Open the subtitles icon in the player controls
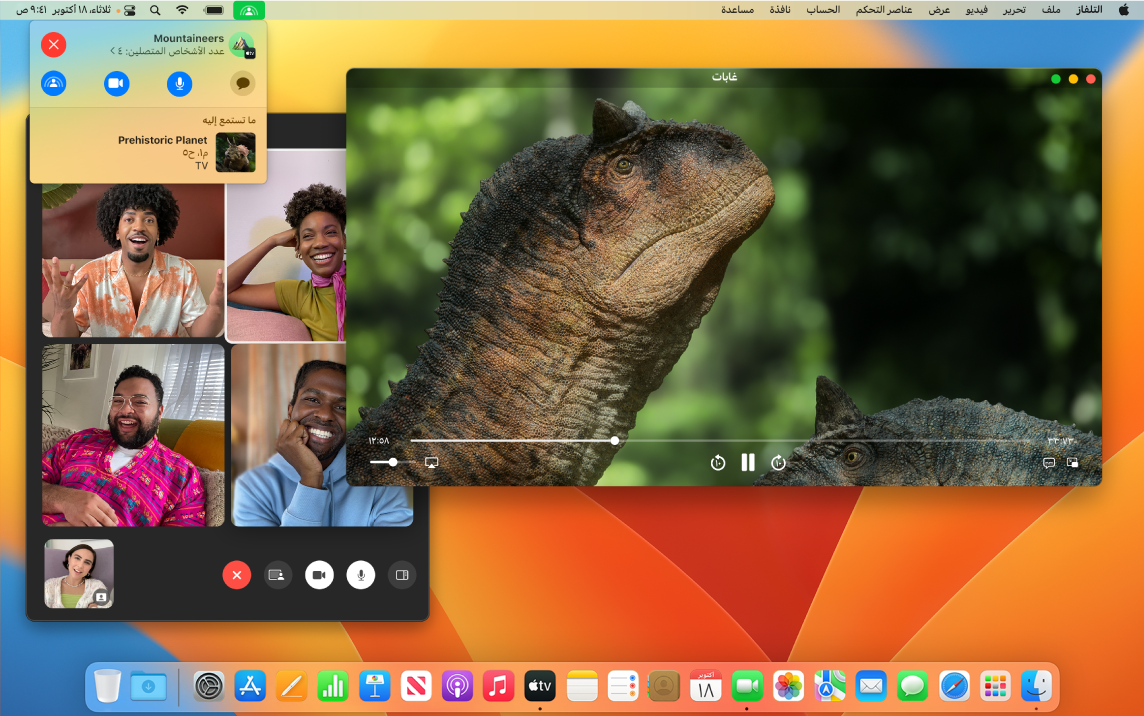The image size is (1144, 716). (1048, 463)
